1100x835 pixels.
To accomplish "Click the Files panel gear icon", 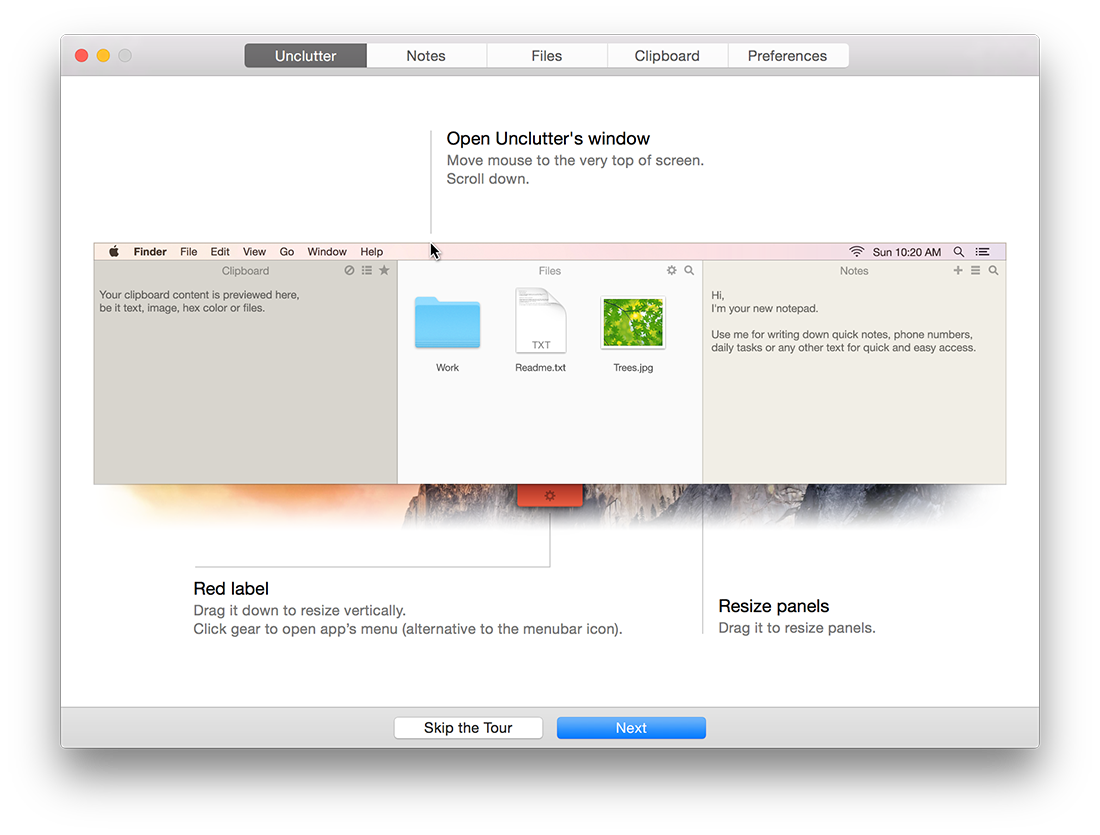I will (671, 270).
